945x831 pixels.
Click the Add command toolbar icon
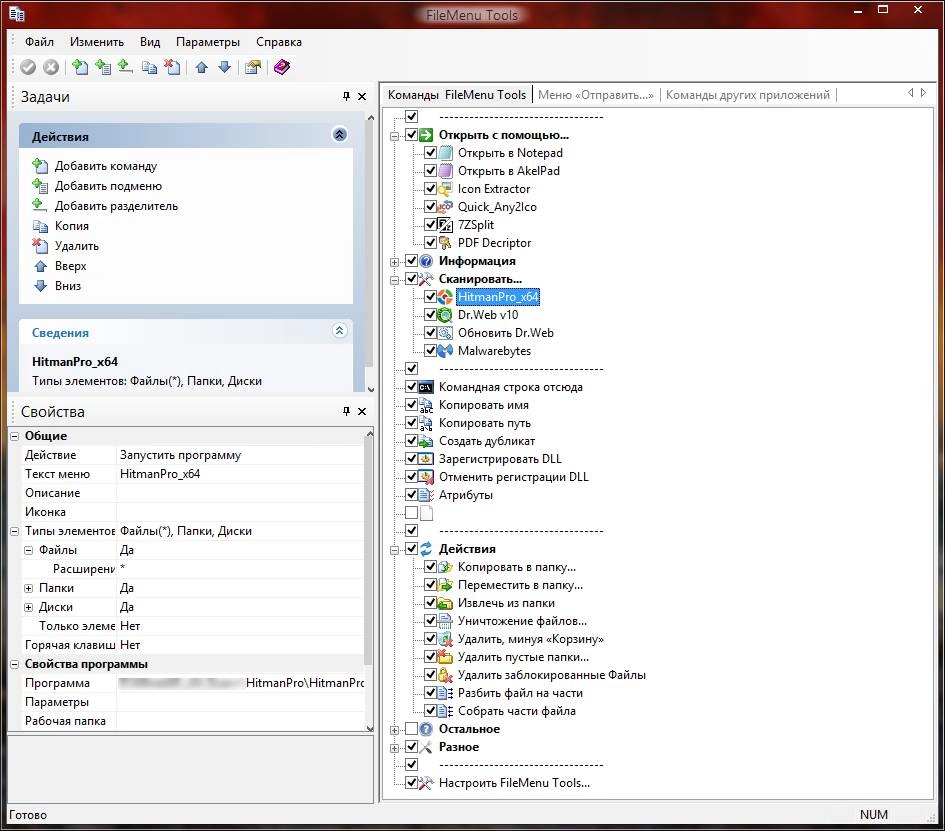(x=80, y=67)
